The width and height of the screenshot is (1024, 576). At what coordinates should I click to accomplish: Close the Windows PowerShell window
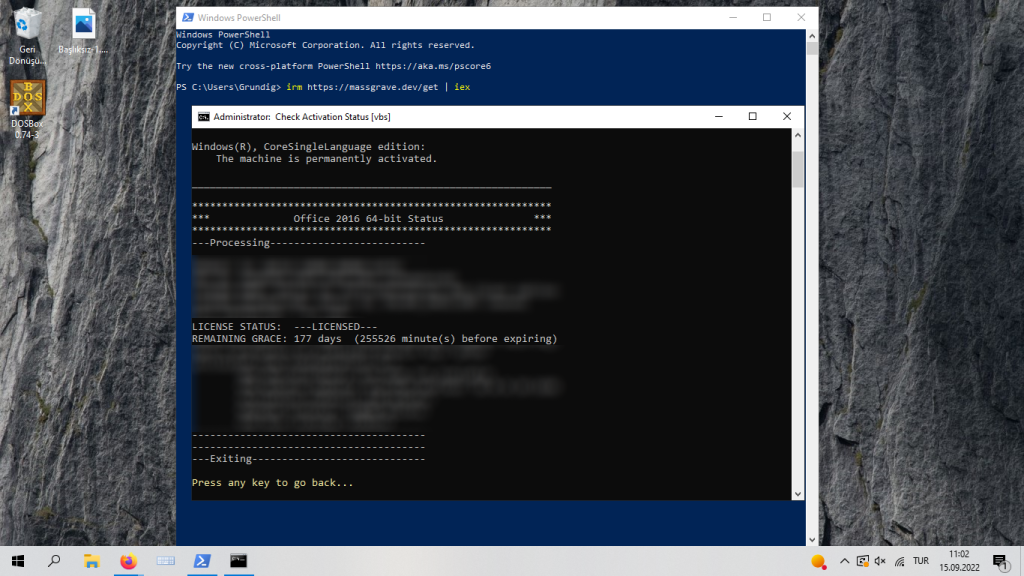[x=801, y=18]
